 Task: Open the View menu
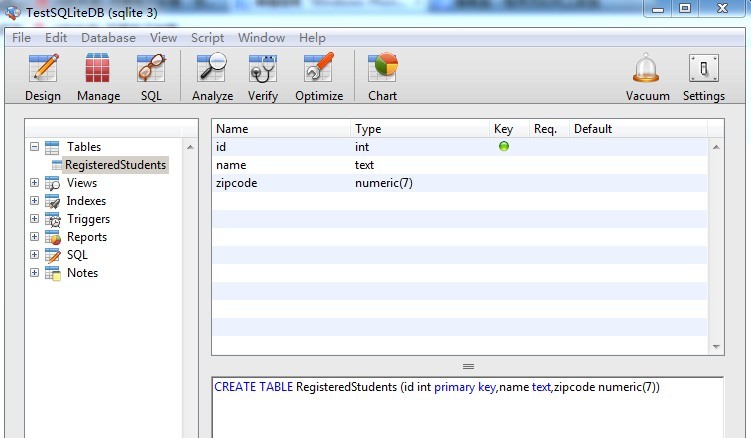point(163,38)
